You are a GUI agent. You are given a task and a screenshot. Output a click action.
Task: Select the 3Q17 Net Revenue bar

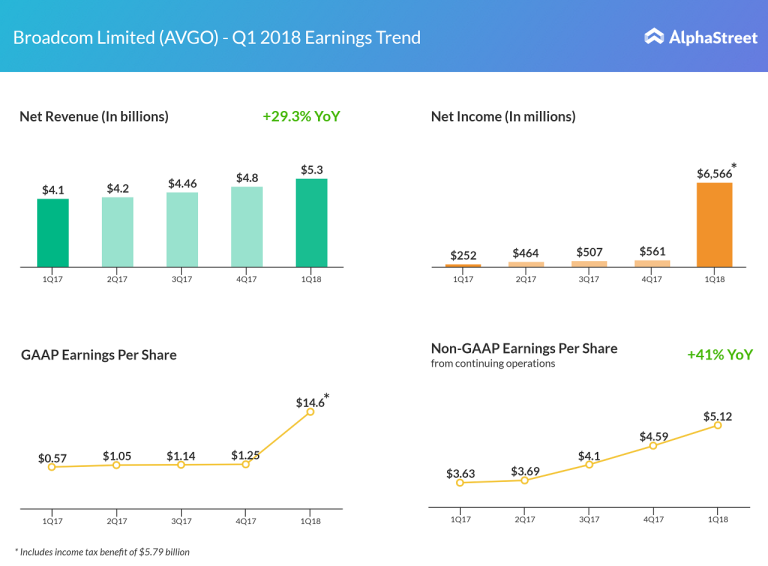click(x=182, y=229)
